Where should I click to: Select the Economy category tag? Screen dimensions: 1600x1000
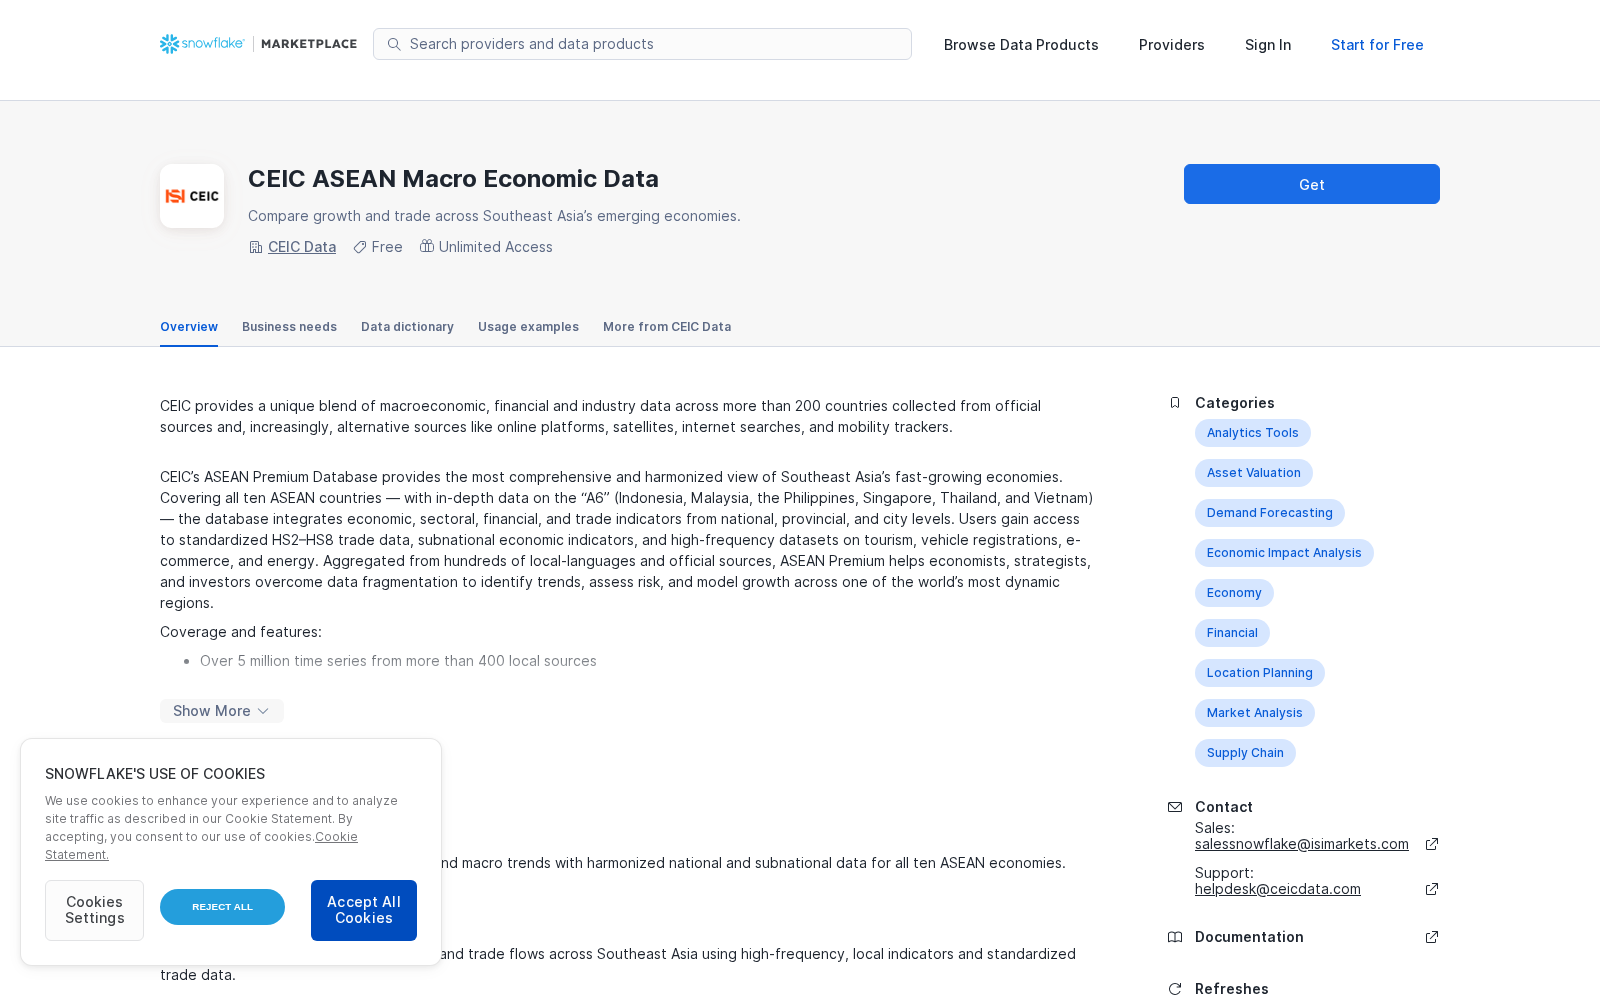pos(1234,593)
